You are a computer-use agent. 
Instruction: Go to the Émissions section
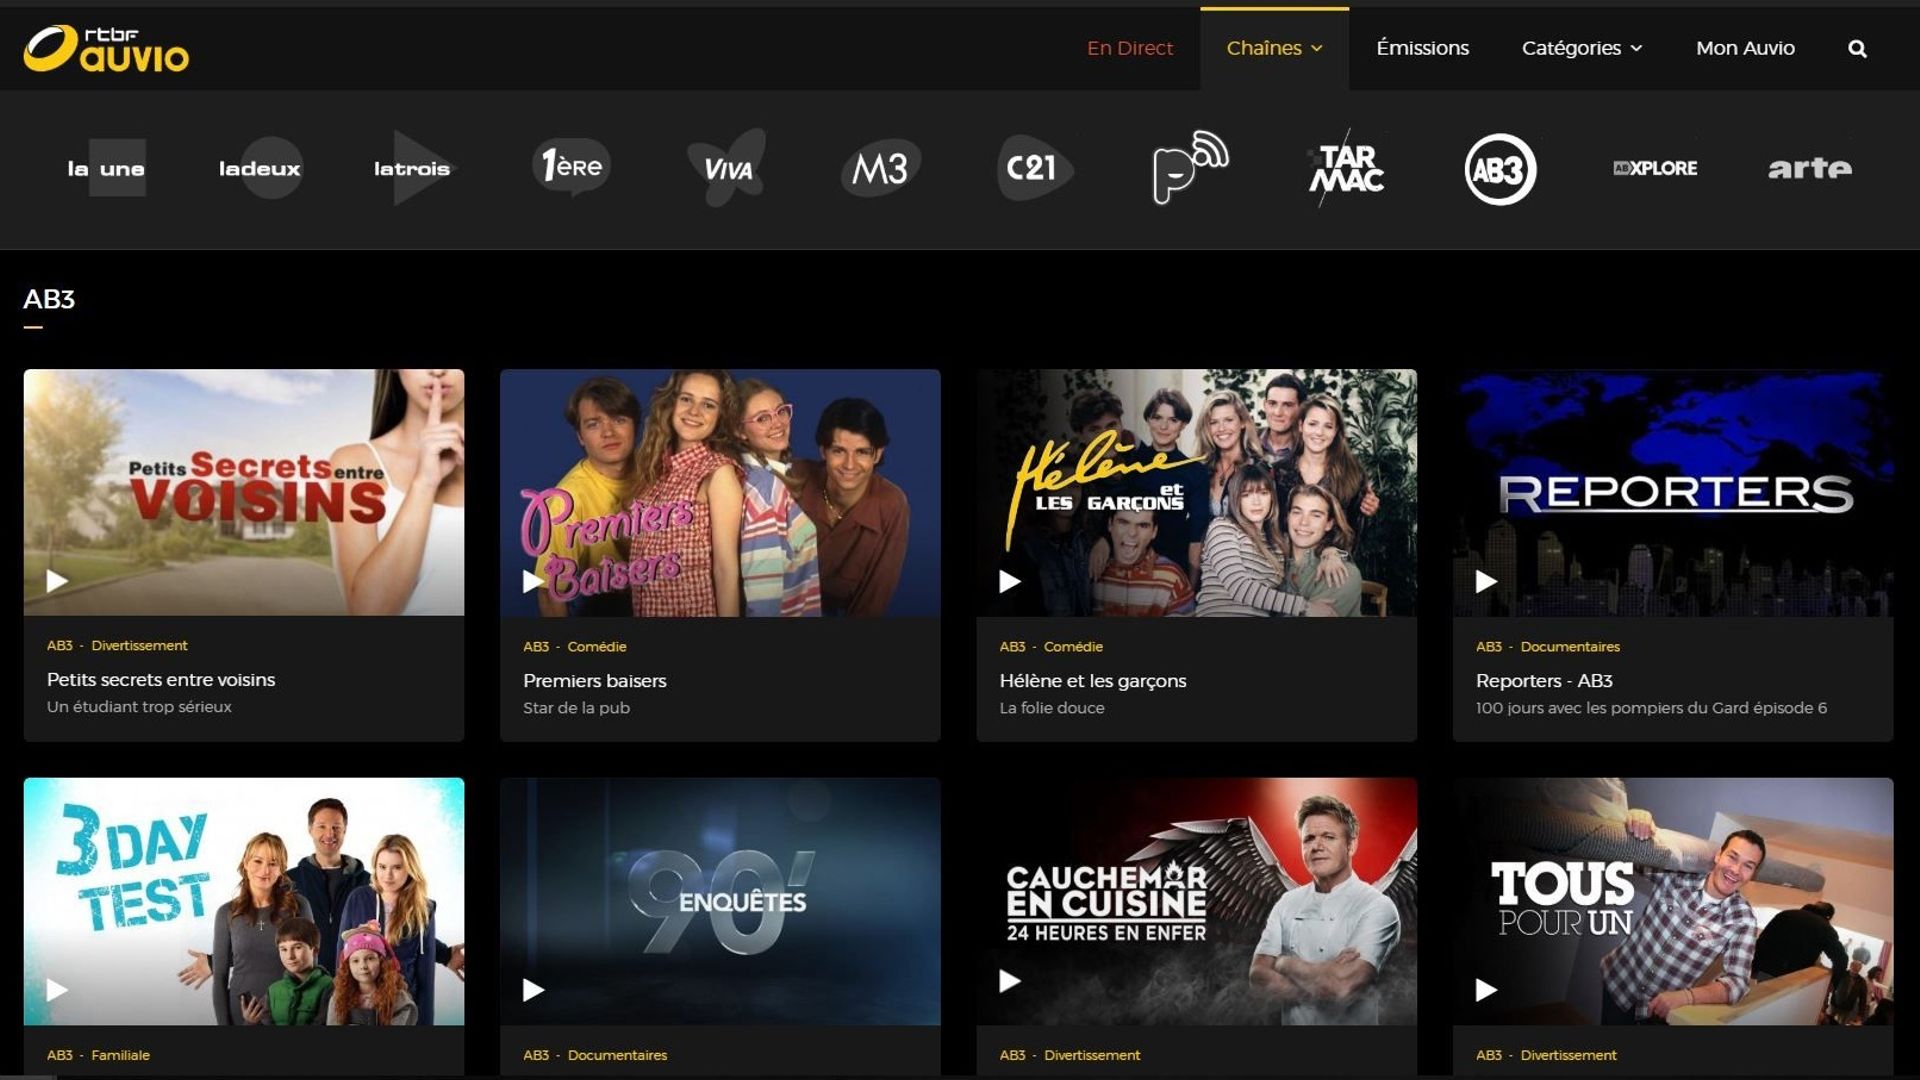coord(1423,48)
